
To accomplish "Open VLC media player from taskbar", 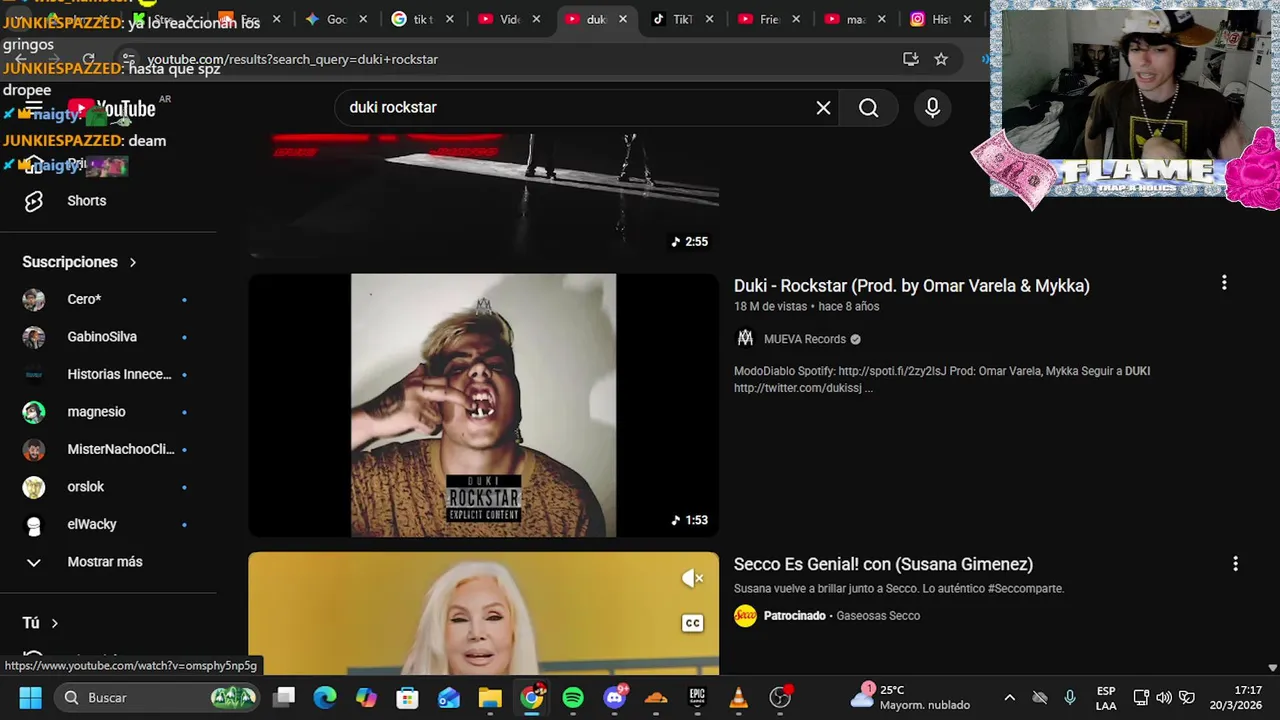I will 738,697.
